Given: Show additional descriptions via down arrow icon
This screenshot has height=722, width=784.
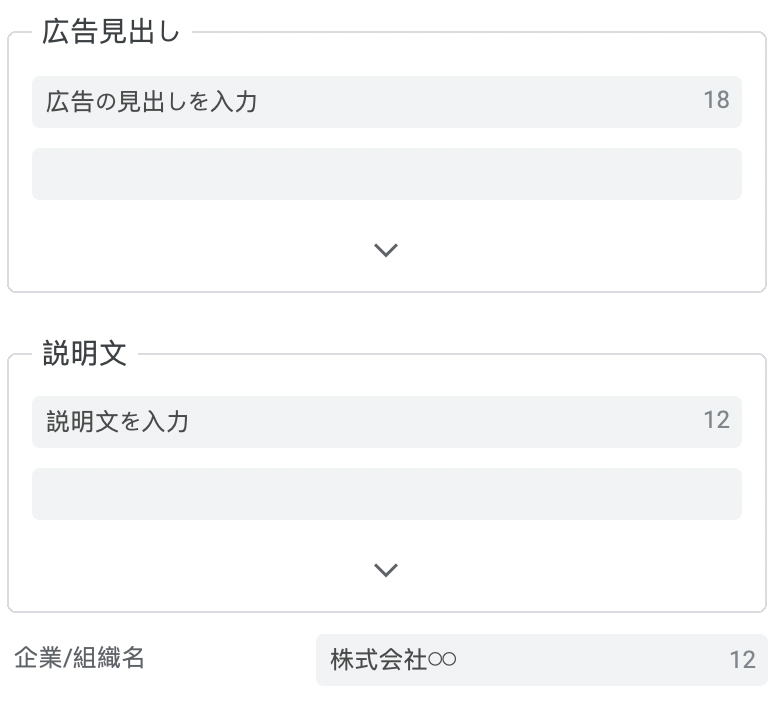Looking at the screenshot, I should [386, 570].
